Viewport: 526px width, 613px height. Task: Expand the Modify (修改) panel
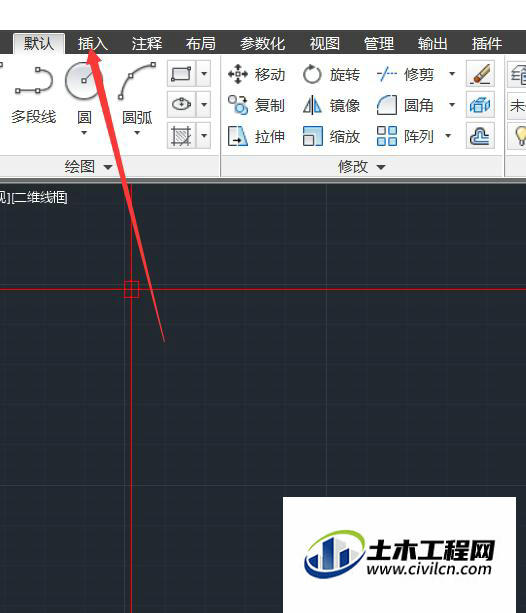tap(362, 167)
